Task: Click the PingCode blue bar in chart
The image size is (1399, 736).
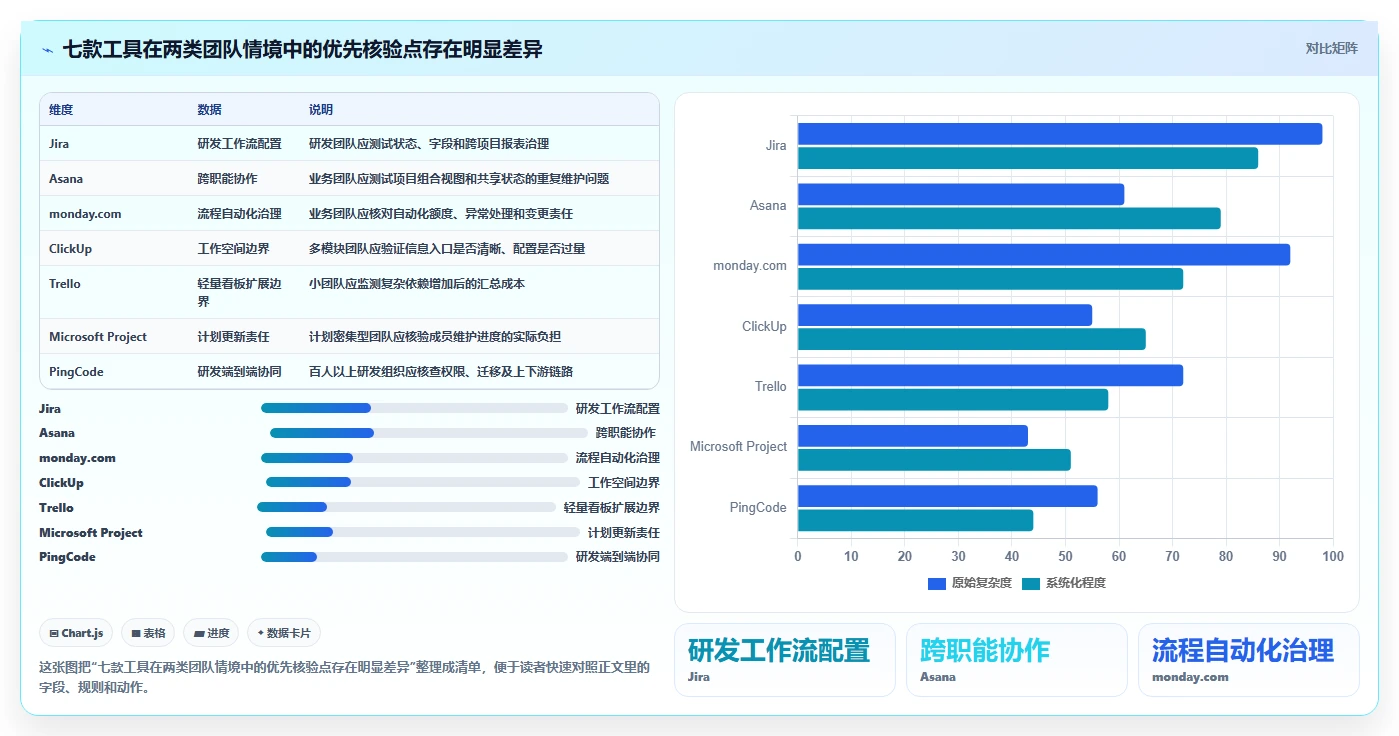Action: [x=948, y=496]
